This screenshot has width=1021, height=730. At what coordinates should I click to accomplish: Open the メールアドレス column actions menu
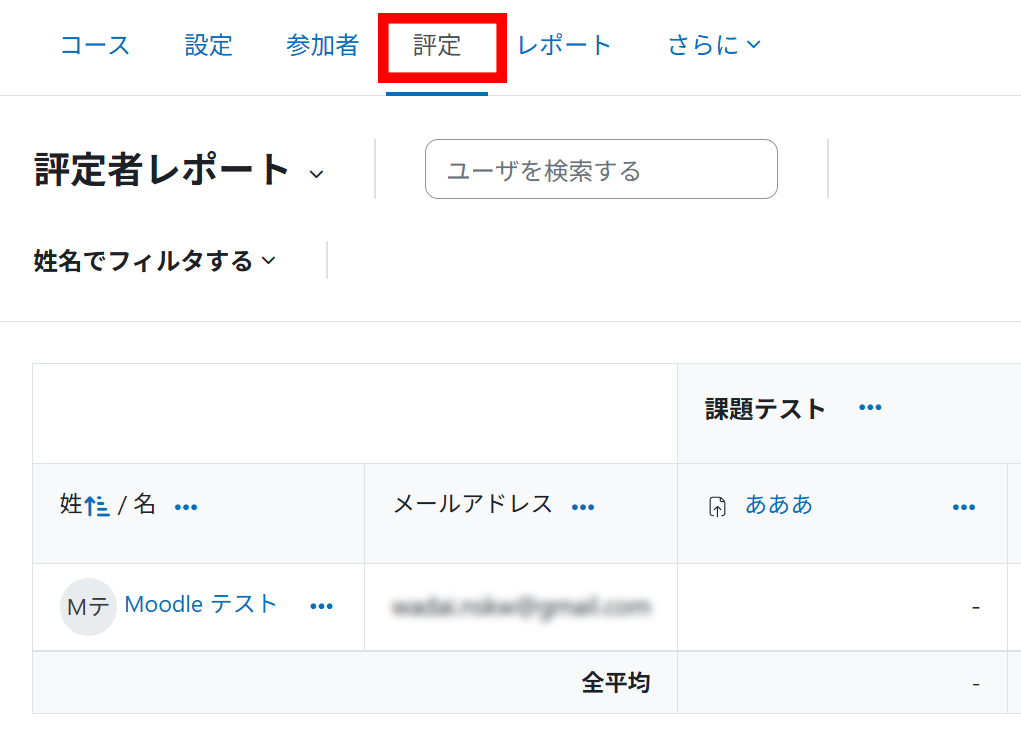click(583, 507)
